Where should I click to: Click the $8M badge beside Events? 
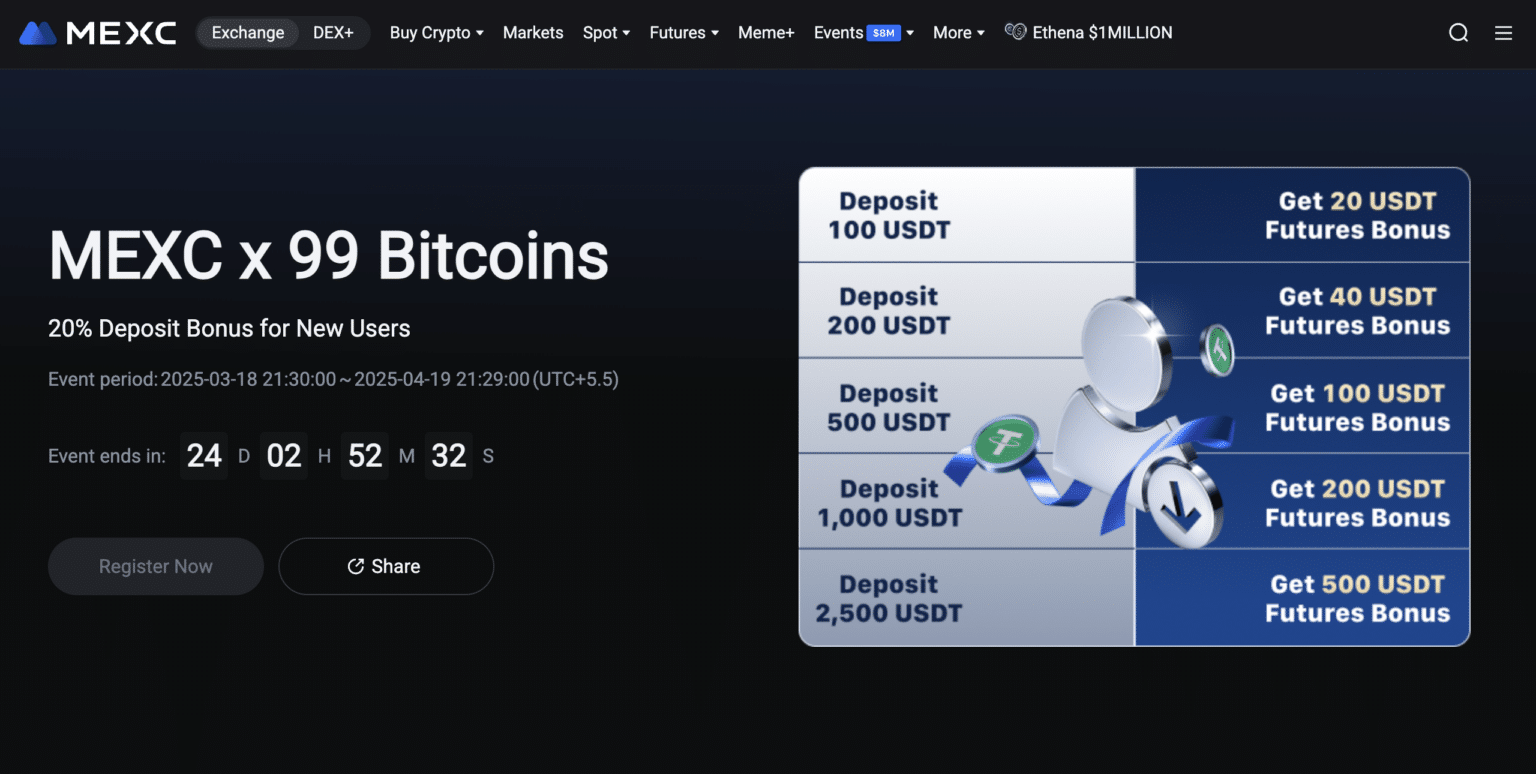click(884, 33)
